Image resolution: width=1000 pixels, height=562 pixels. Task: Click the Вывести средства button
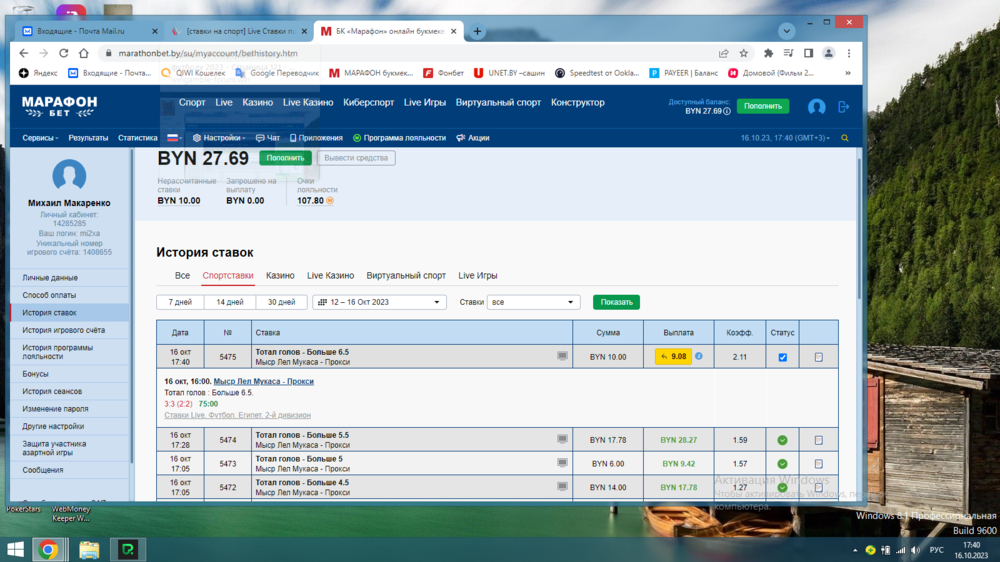pyautogui.click(x=356, y=158)
